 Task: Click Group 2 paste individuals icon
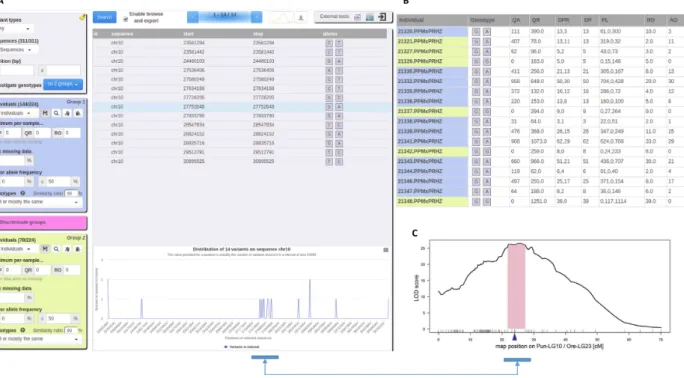coord(78,249)
